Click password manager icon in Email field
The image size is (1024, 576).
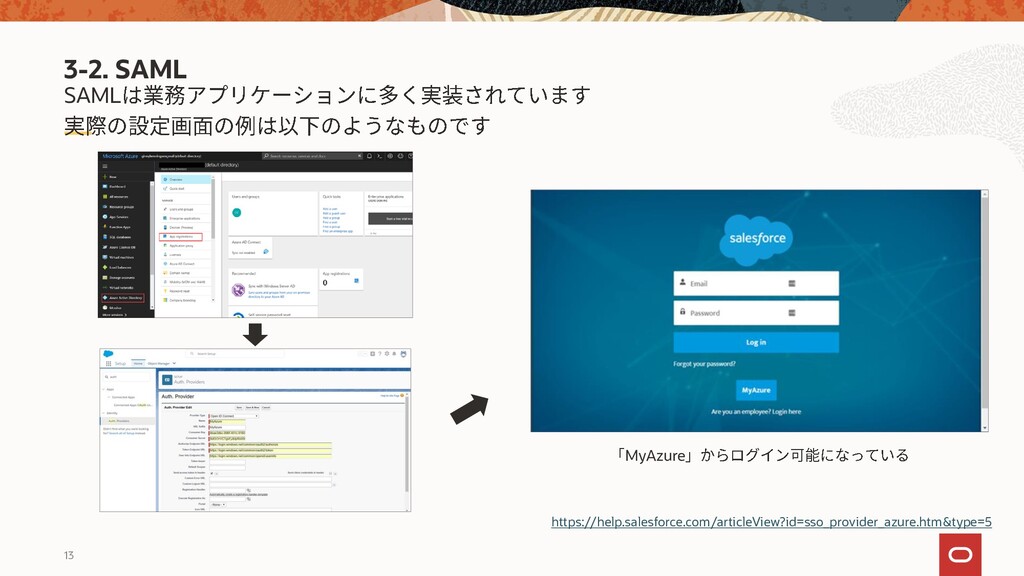pos(792,283)
